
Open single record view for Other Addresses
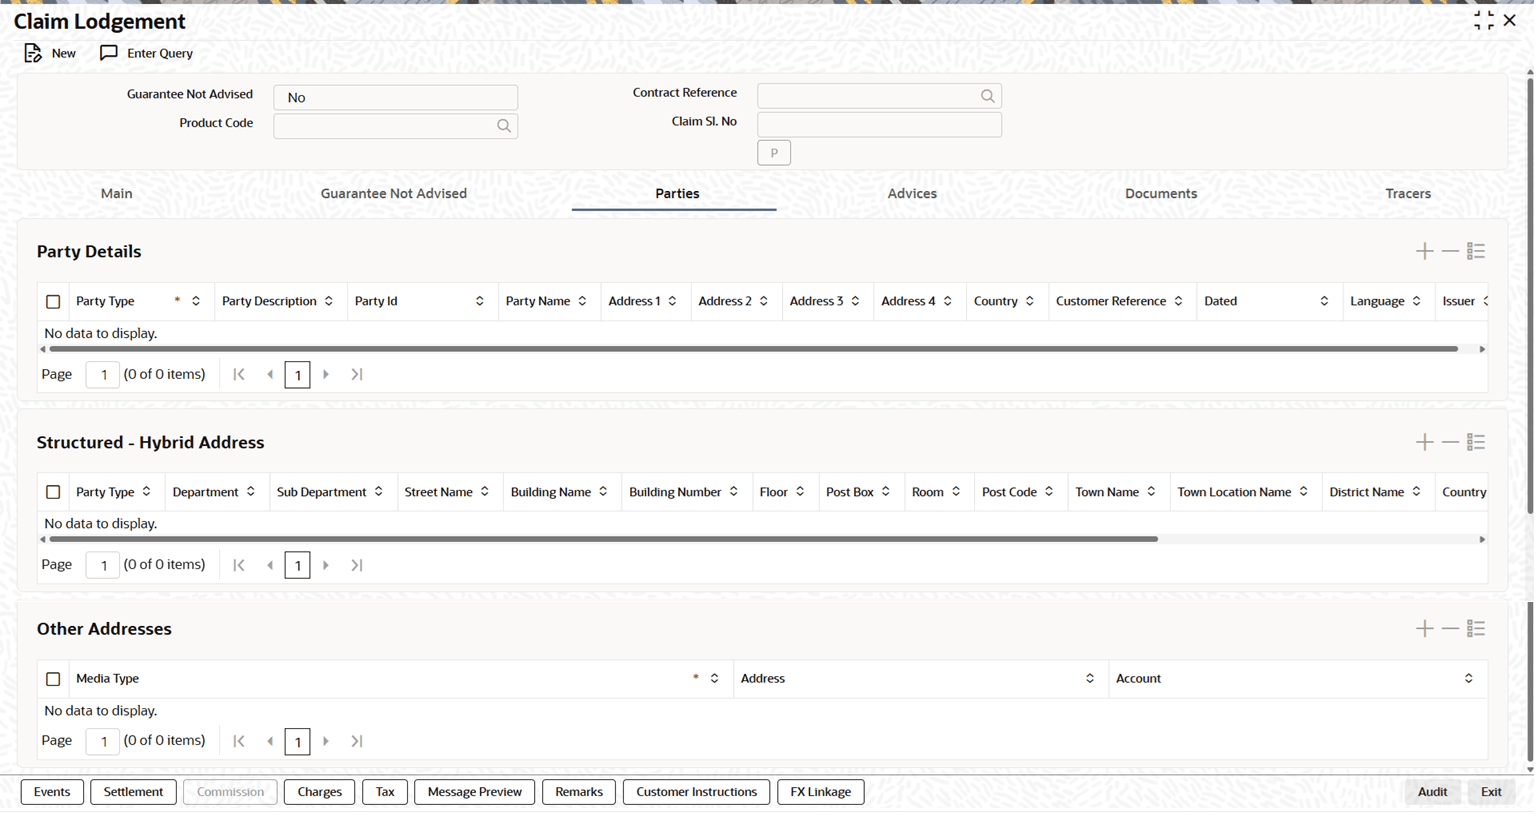(1476, 629)
